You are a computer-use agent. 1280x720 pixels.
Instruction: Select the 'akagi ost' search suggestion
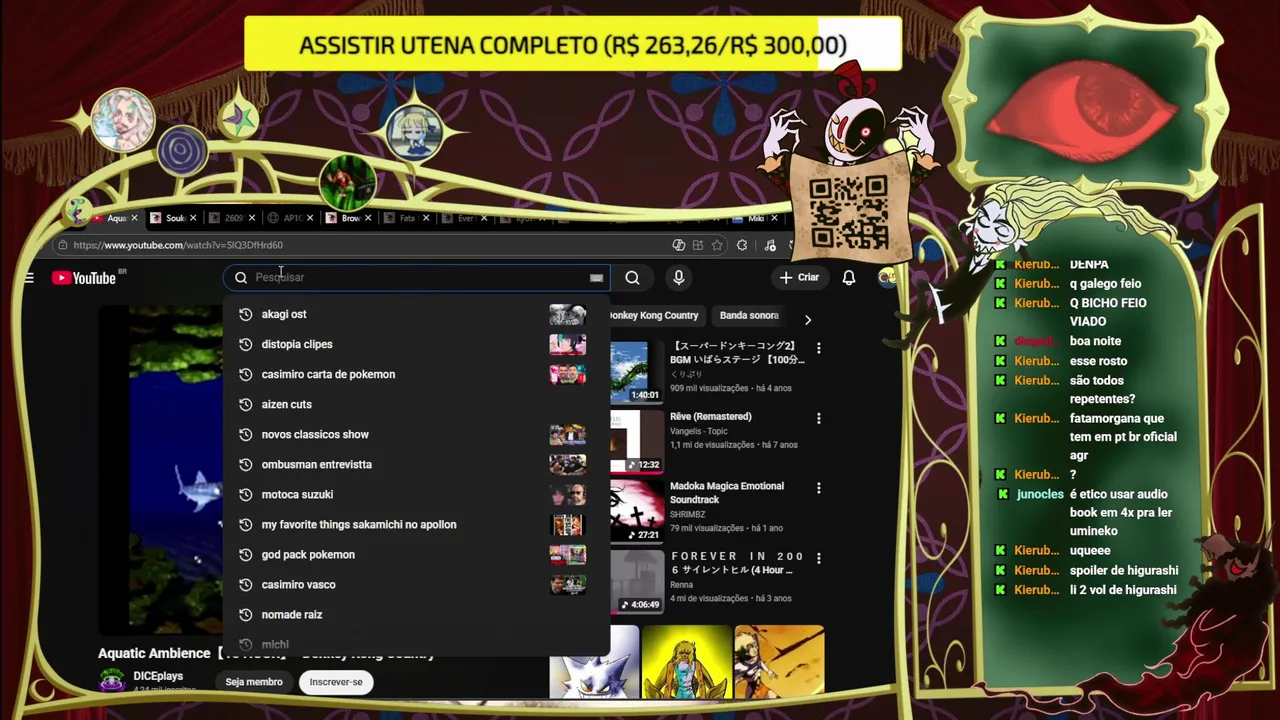[415, 314]
